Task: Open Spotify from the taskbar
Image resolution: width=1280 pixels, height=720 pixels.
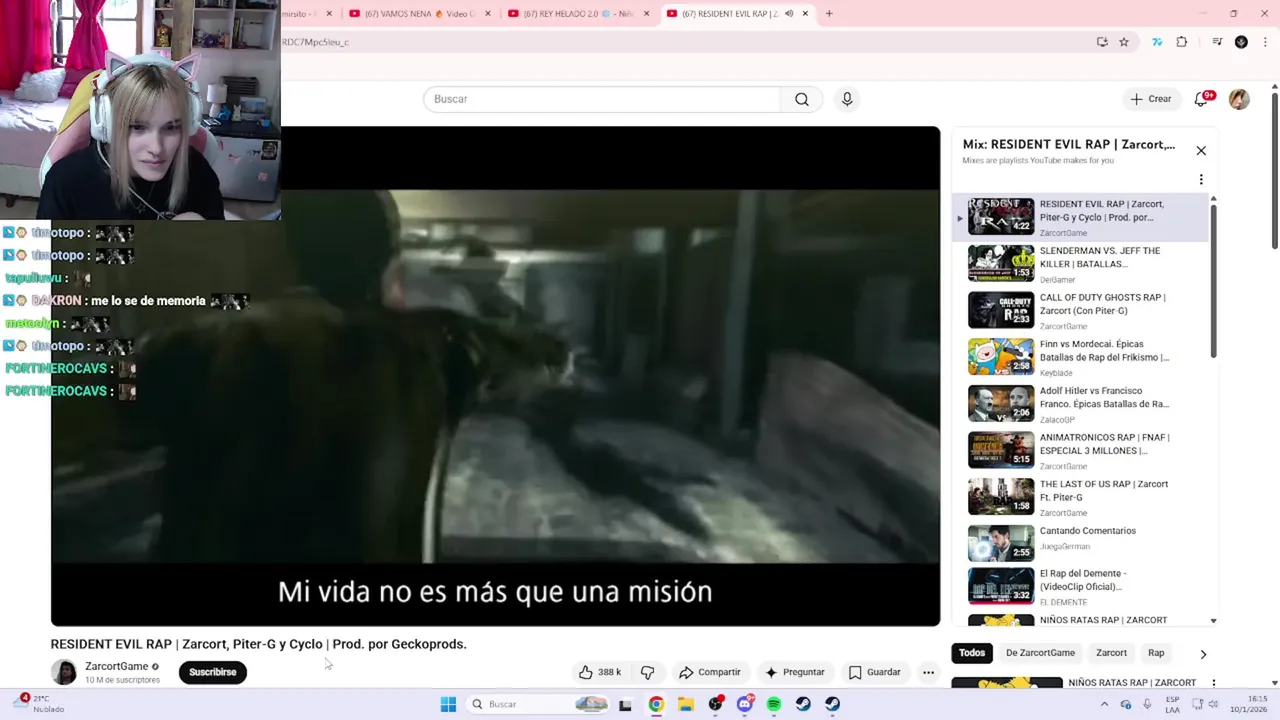Action: [774, 704]
